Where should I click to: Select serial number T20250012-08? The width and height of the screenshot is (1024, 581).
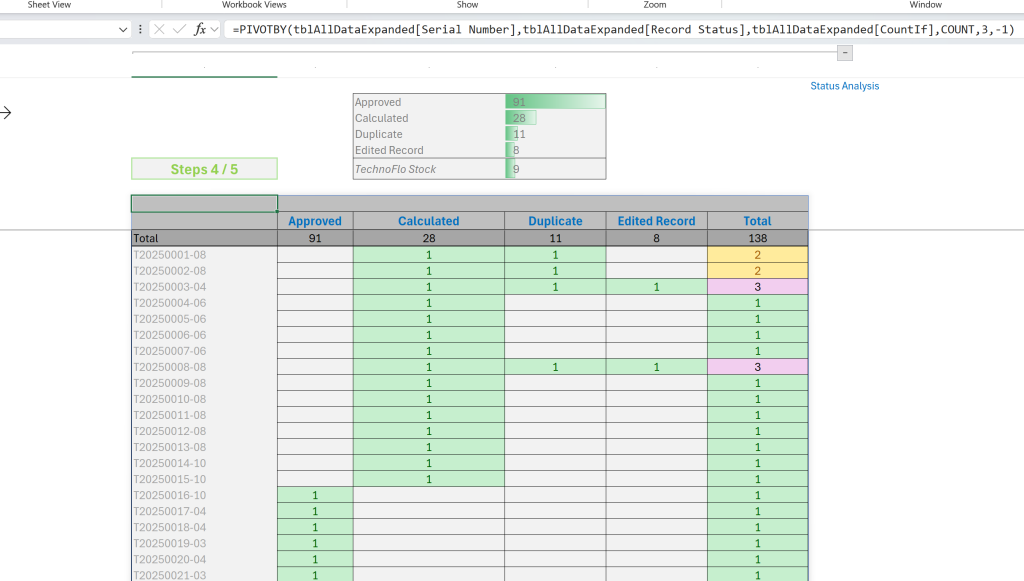click(x=204, y=431)
